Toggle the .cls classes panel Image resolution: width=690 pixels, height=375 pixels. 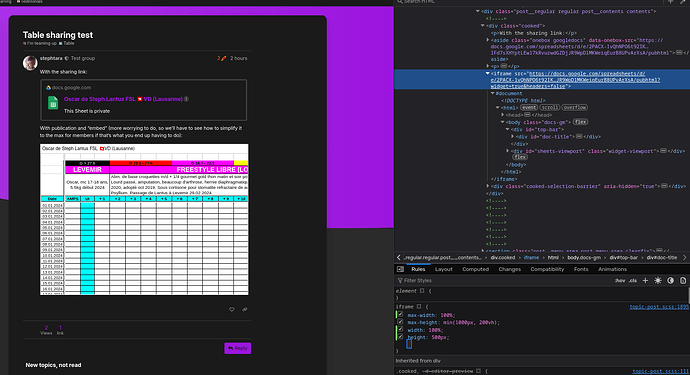(x=632, y=280)
